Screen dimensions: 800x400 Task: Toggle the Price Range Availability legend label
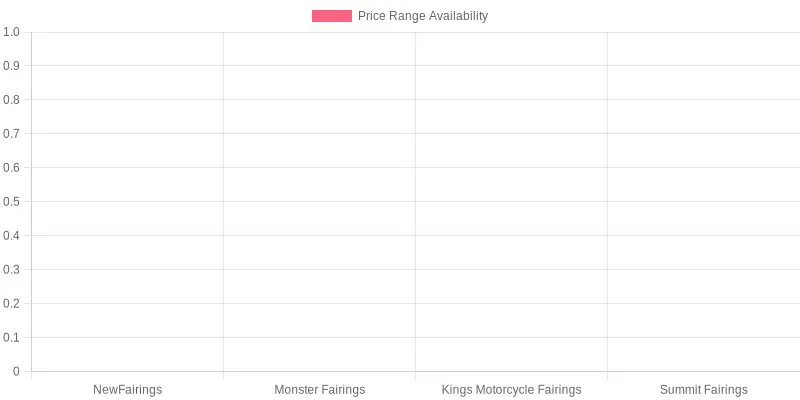point(423,16)
